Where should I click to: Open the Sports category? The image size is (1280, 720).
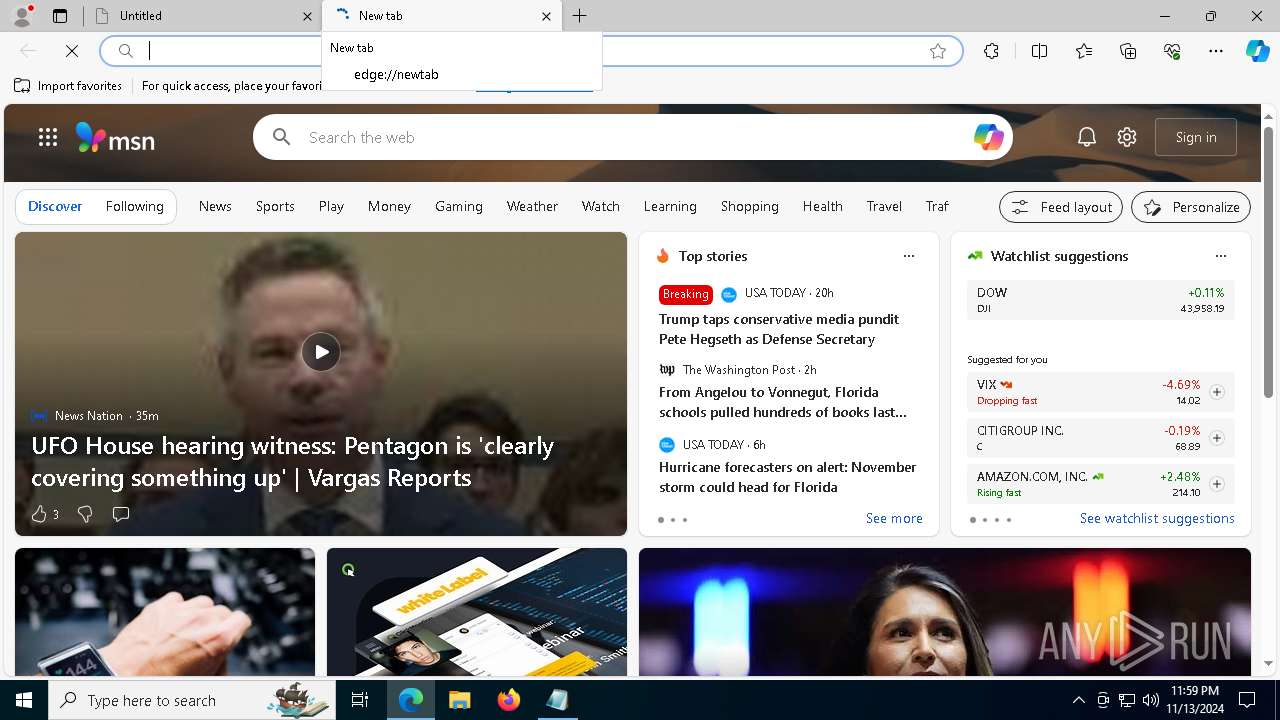tap(275, 206)
